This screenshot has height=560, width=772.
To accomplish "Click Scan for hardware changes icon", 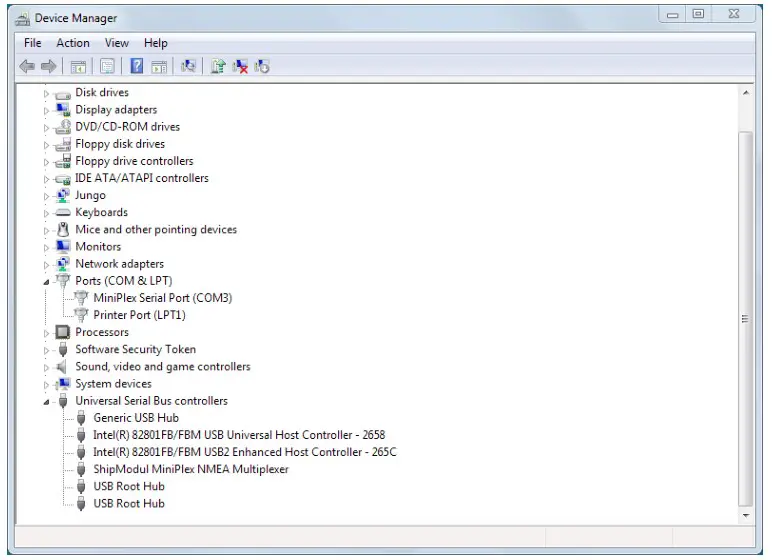I will [x=188, y=66].
